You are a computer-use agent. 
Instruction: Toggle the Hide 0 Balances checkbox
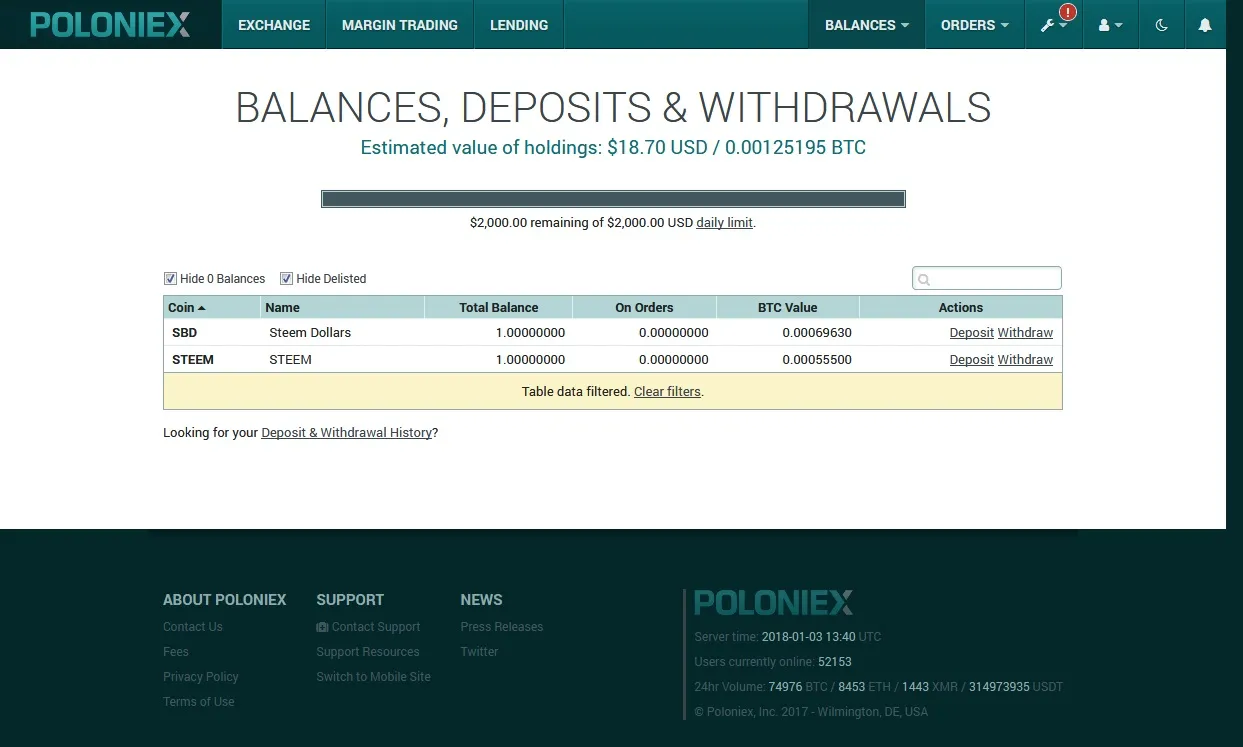(x=170, y=278)
